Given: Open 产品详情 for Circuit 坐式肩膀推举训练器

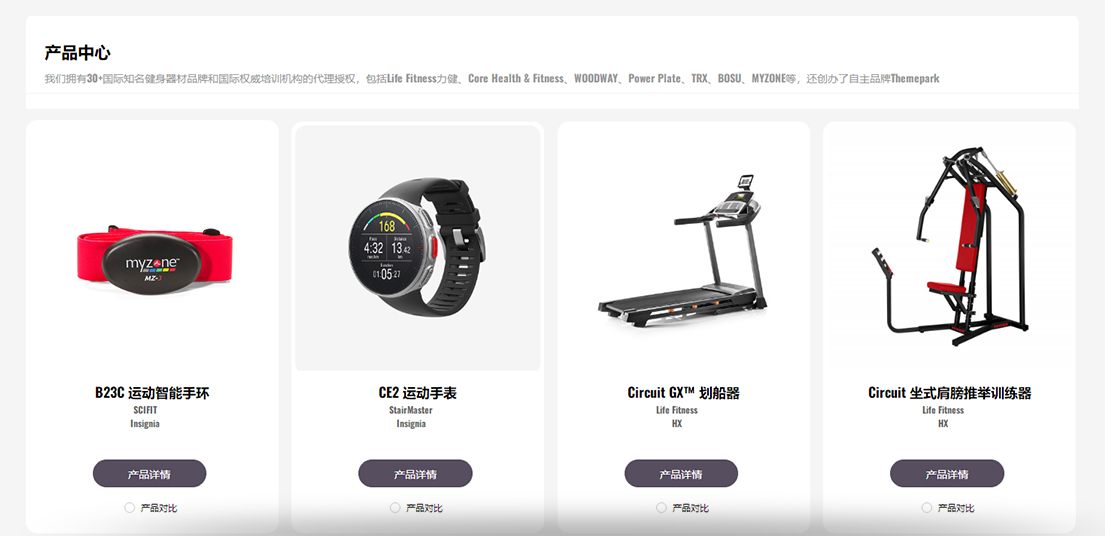Looking at the screenshot, I should pyautogui.click(x=947, y=473).
